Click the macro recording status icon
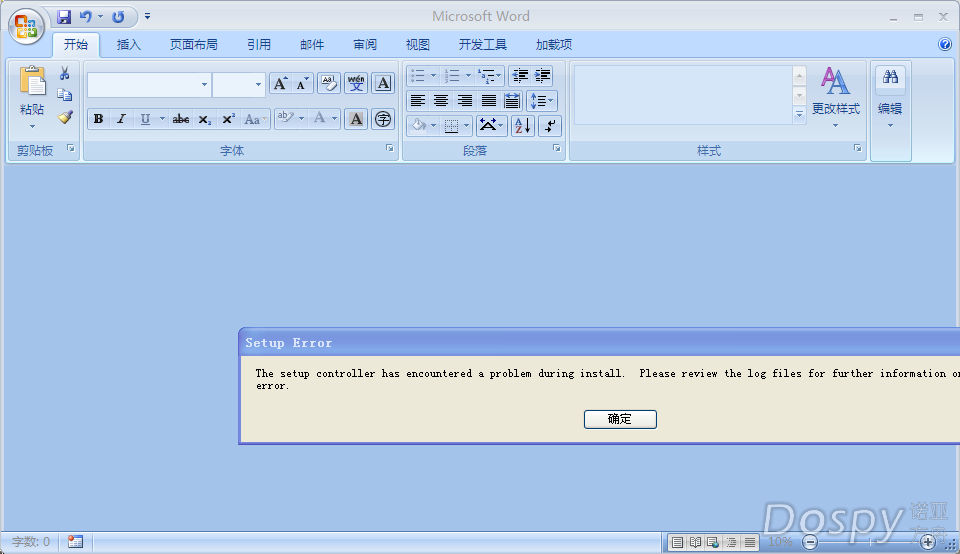The image size is (960, 554). (75, 542)
